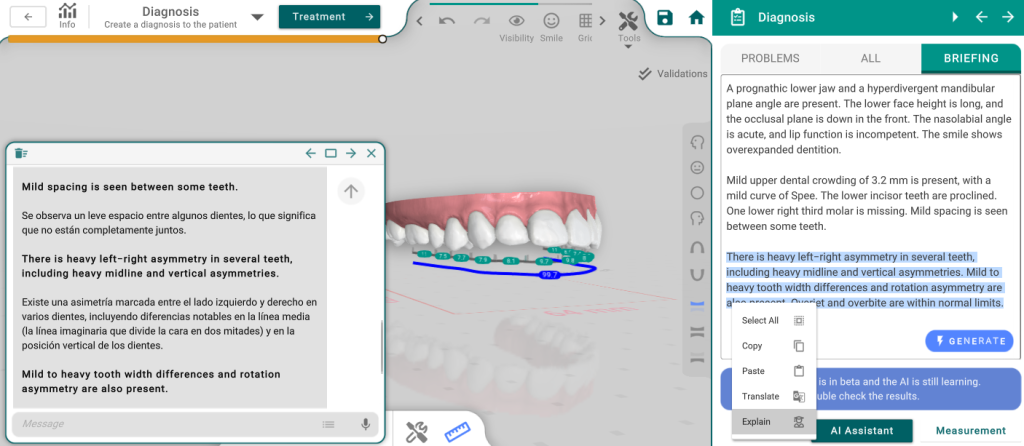Expand the Diagnosis step dropdown arrow

[x=257, y=17]
